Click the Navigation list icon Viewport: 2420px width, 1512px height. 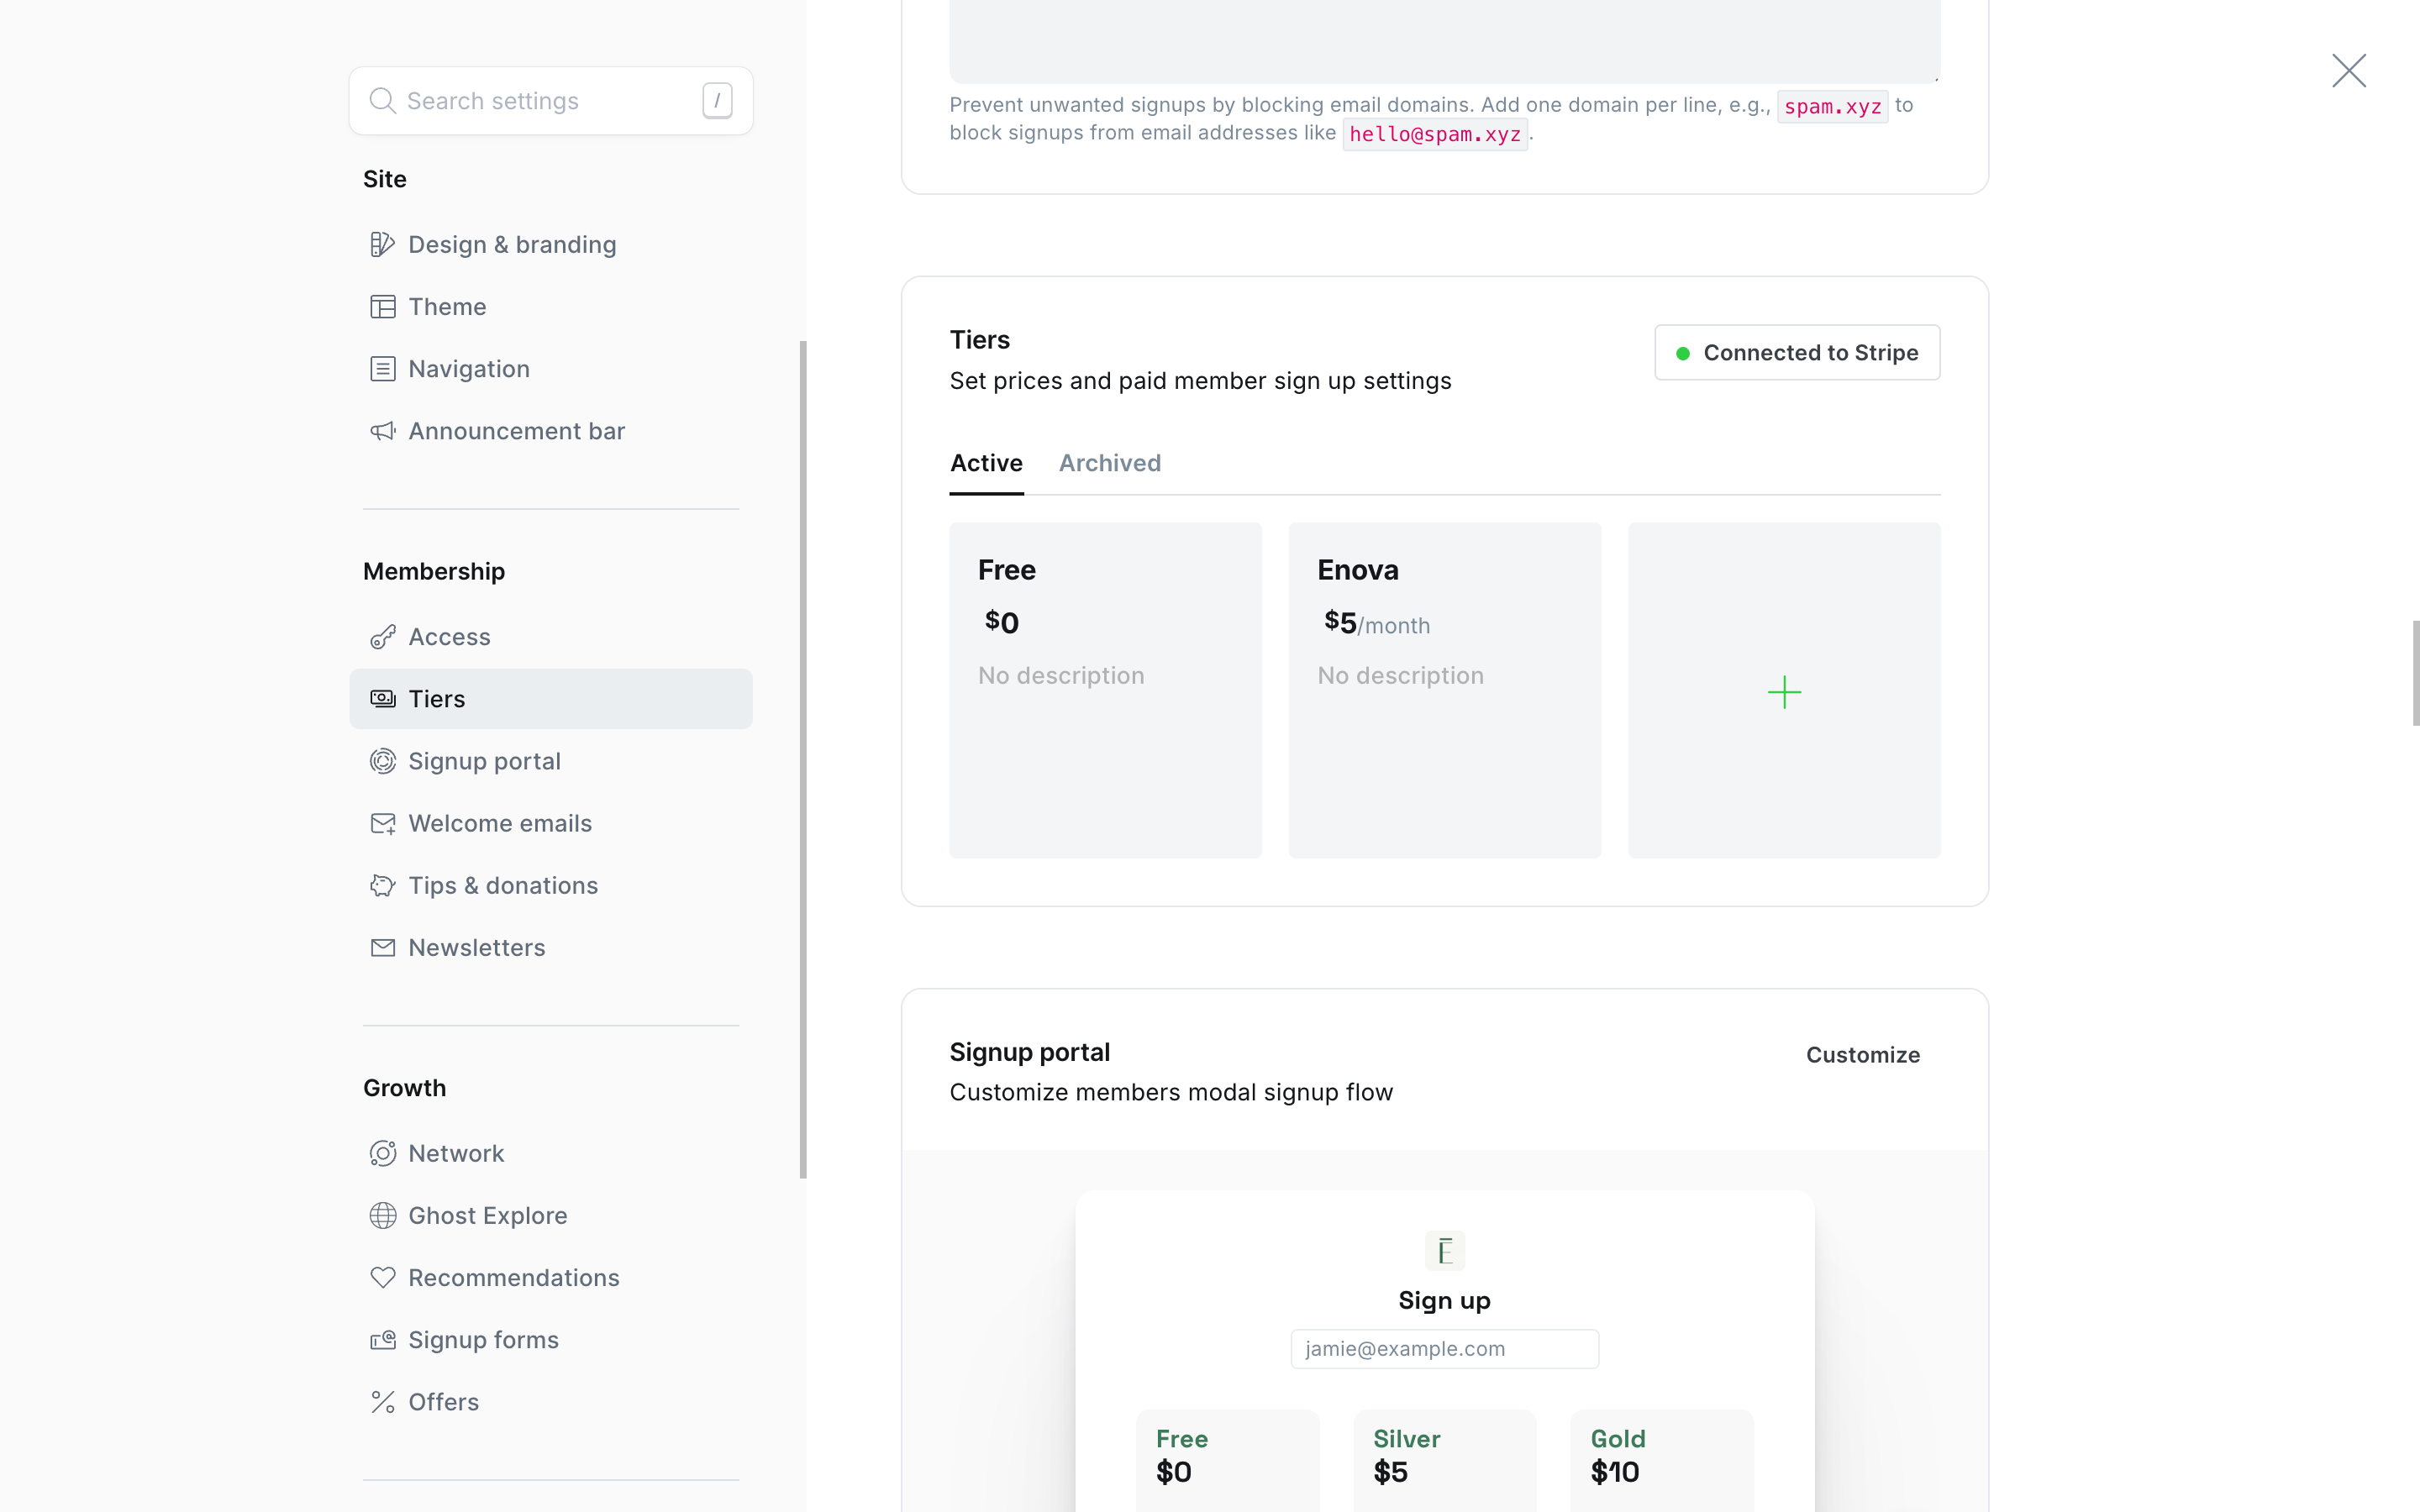382,369
